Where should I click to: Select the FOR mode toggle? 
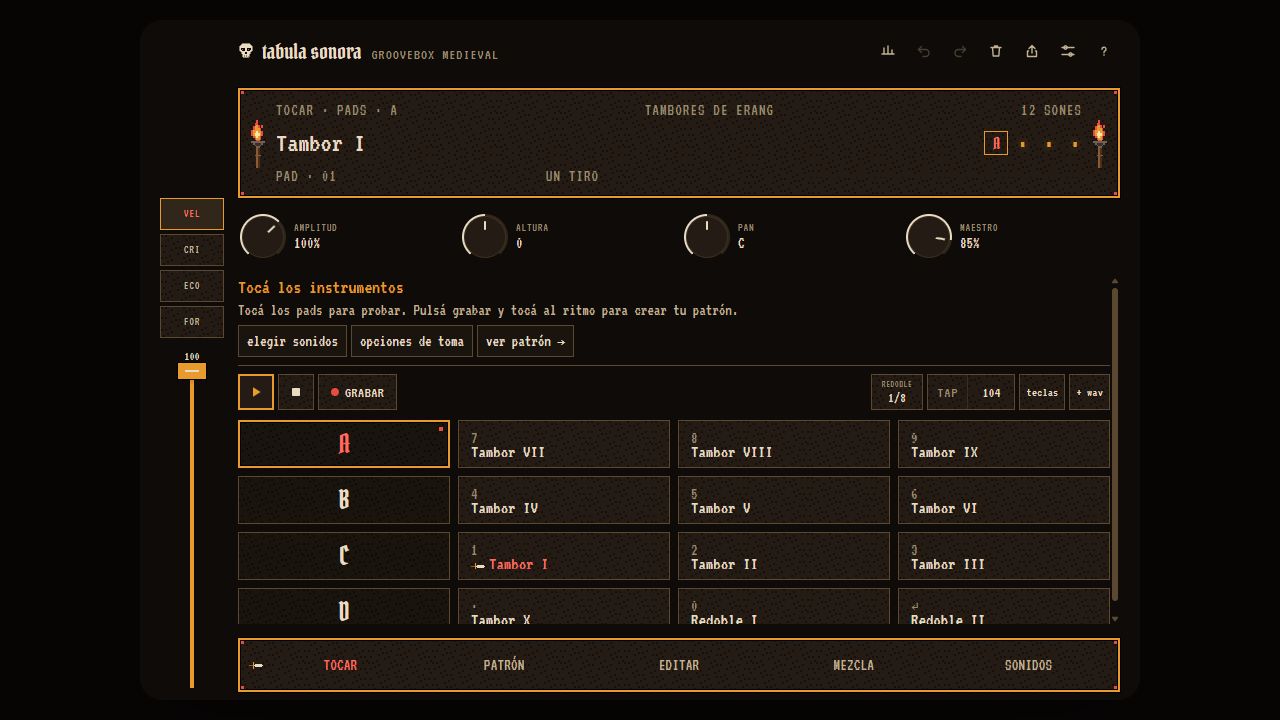coord(192,322)
